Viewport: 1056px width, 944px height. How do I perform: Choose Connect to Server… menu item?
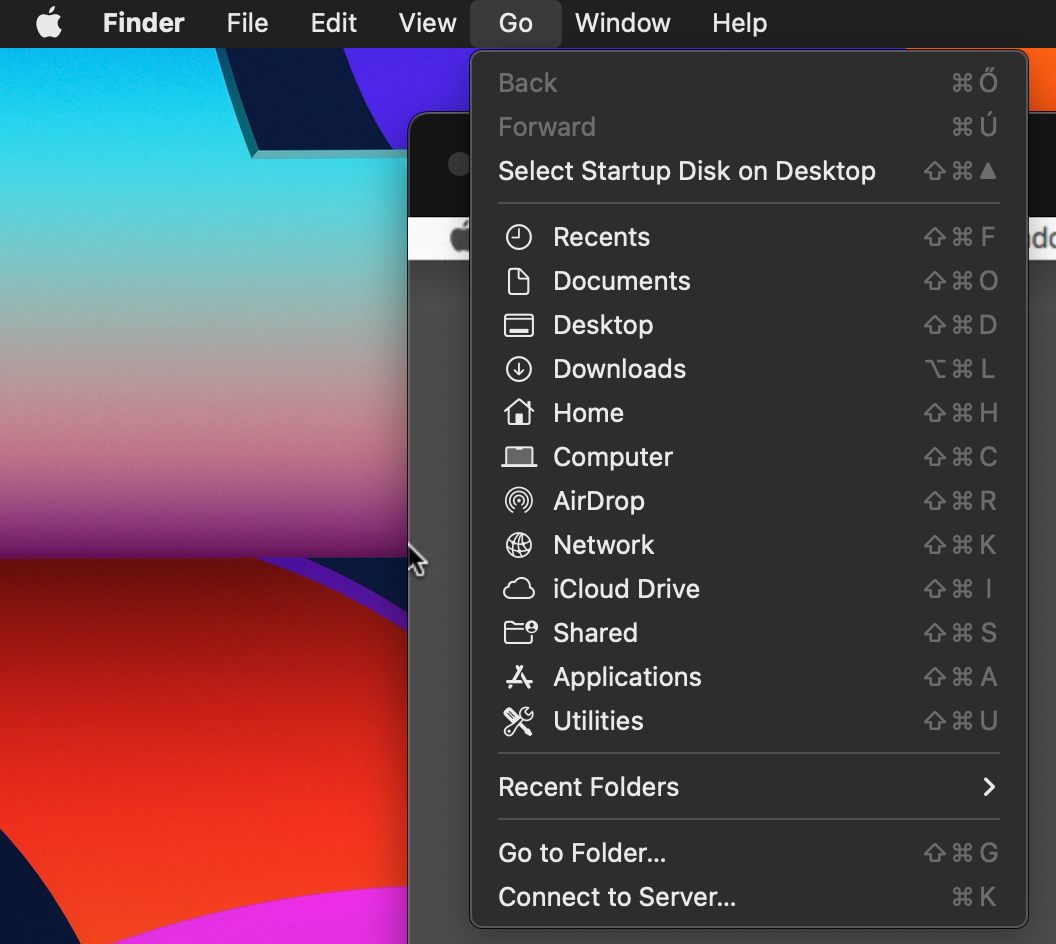pyautogui.click(x=617, y=897)
